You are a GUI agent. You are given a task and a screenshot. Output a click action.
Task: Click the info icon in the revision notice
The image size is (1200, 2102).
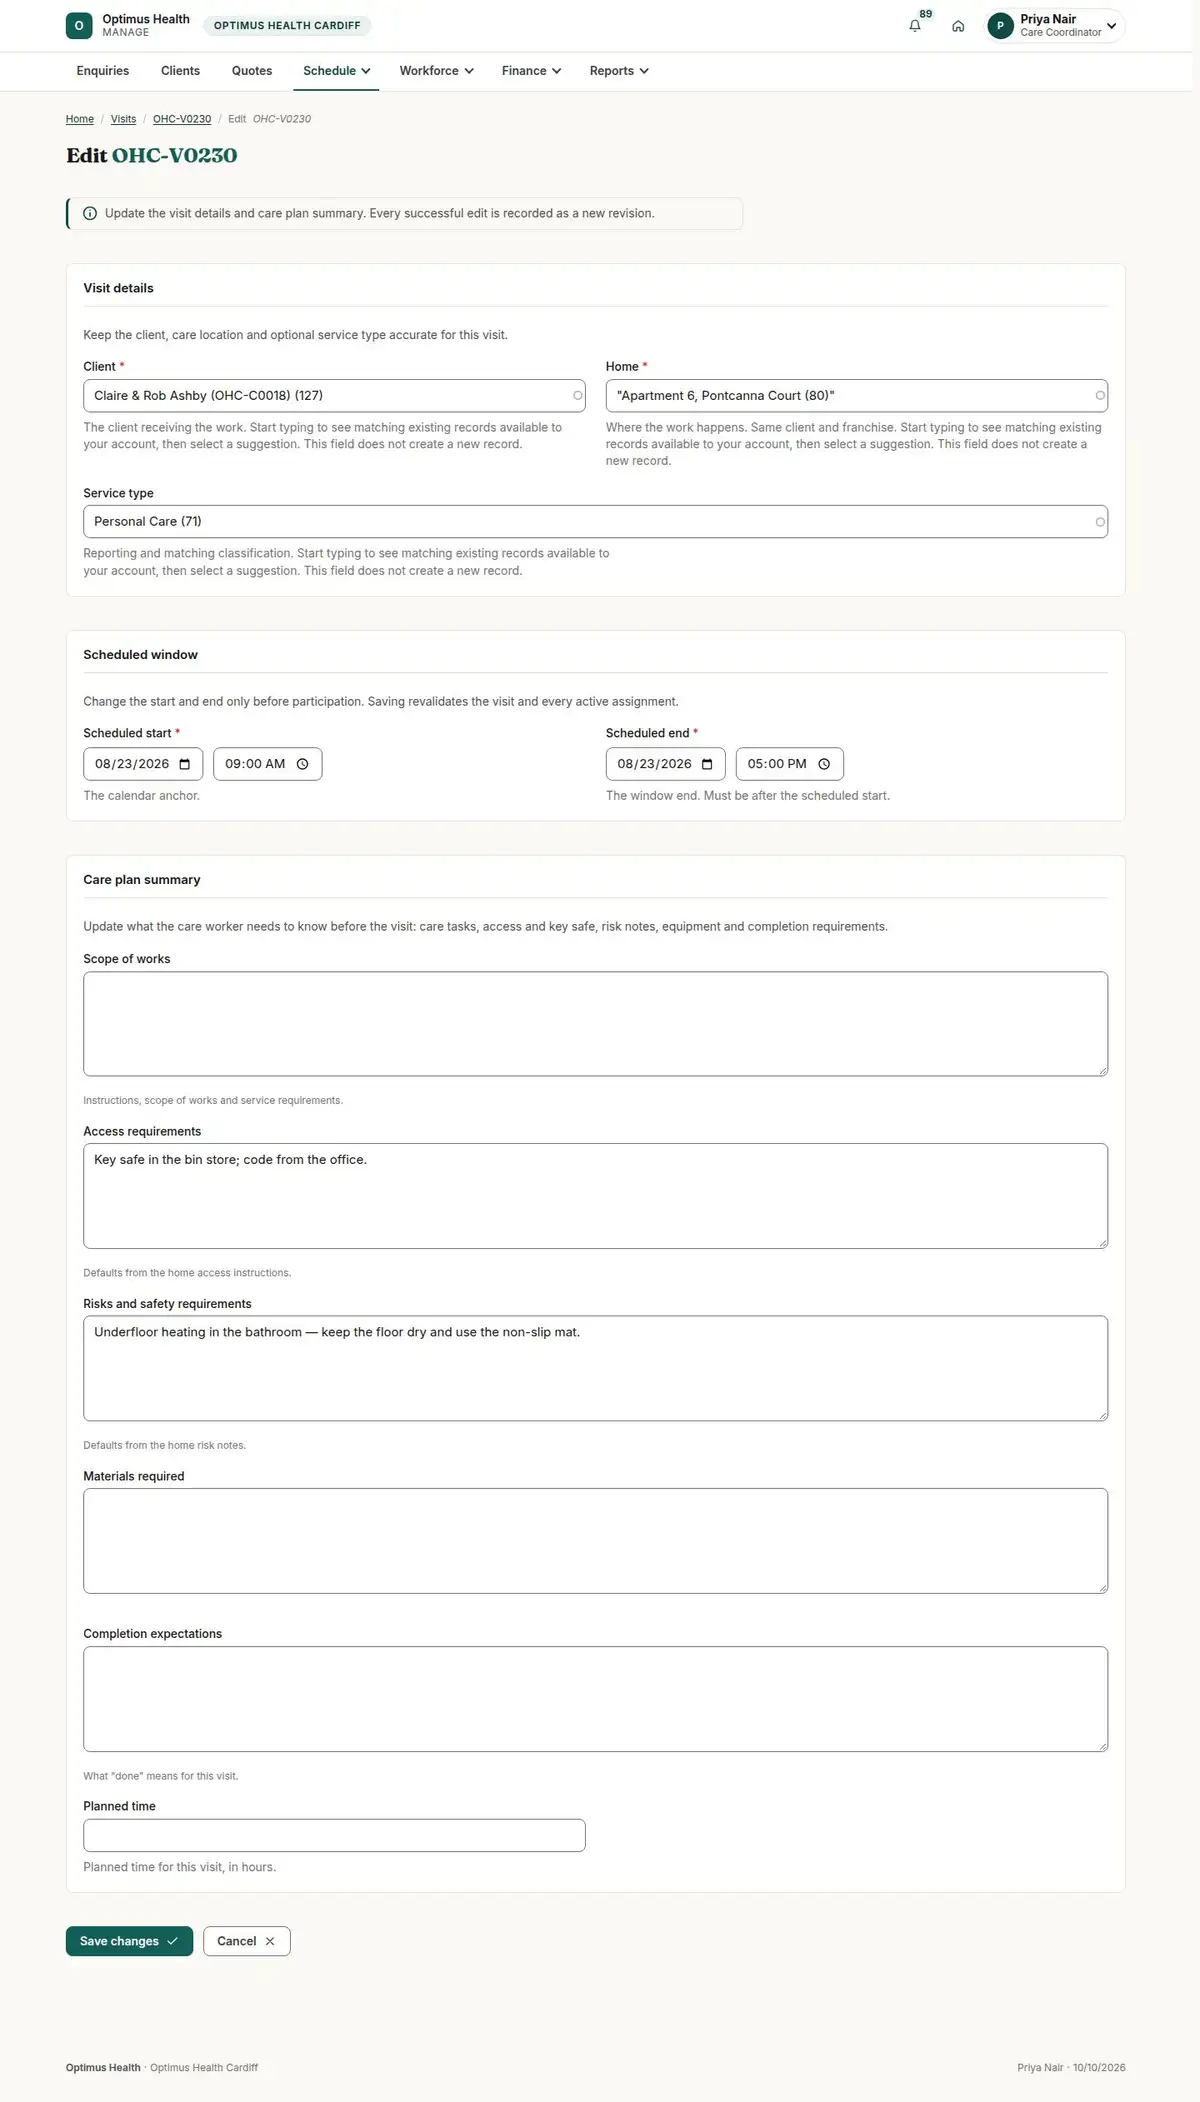coord(90,213)
